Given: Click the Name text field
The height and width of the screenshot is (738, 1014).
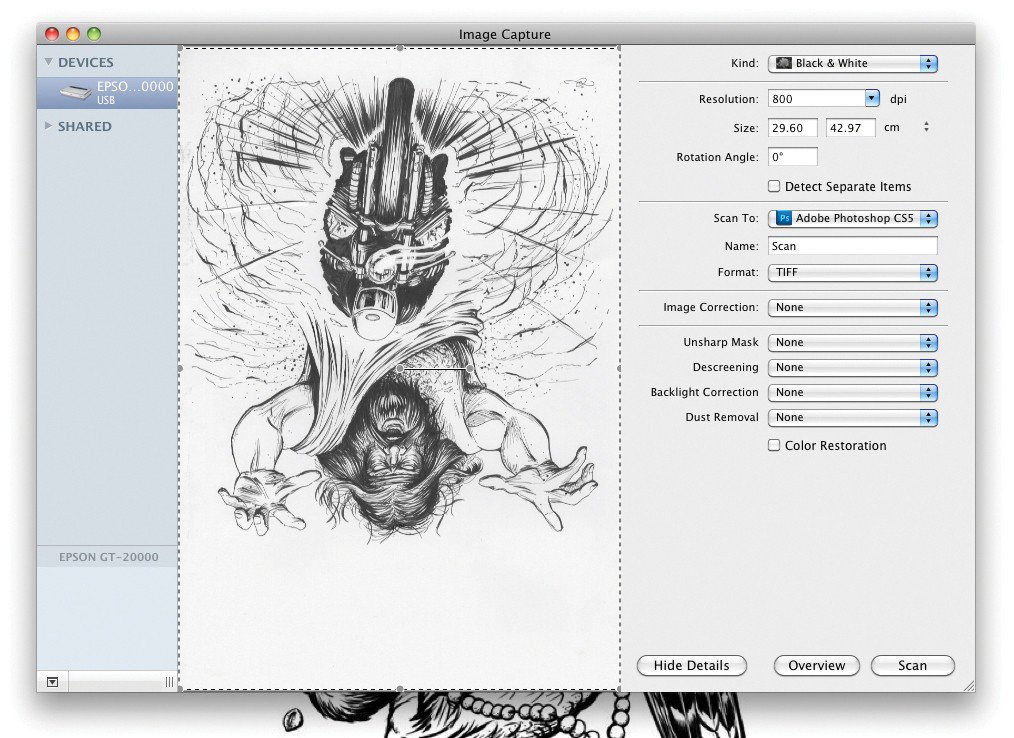Looking at the screenshot, I should click(852, 246).
